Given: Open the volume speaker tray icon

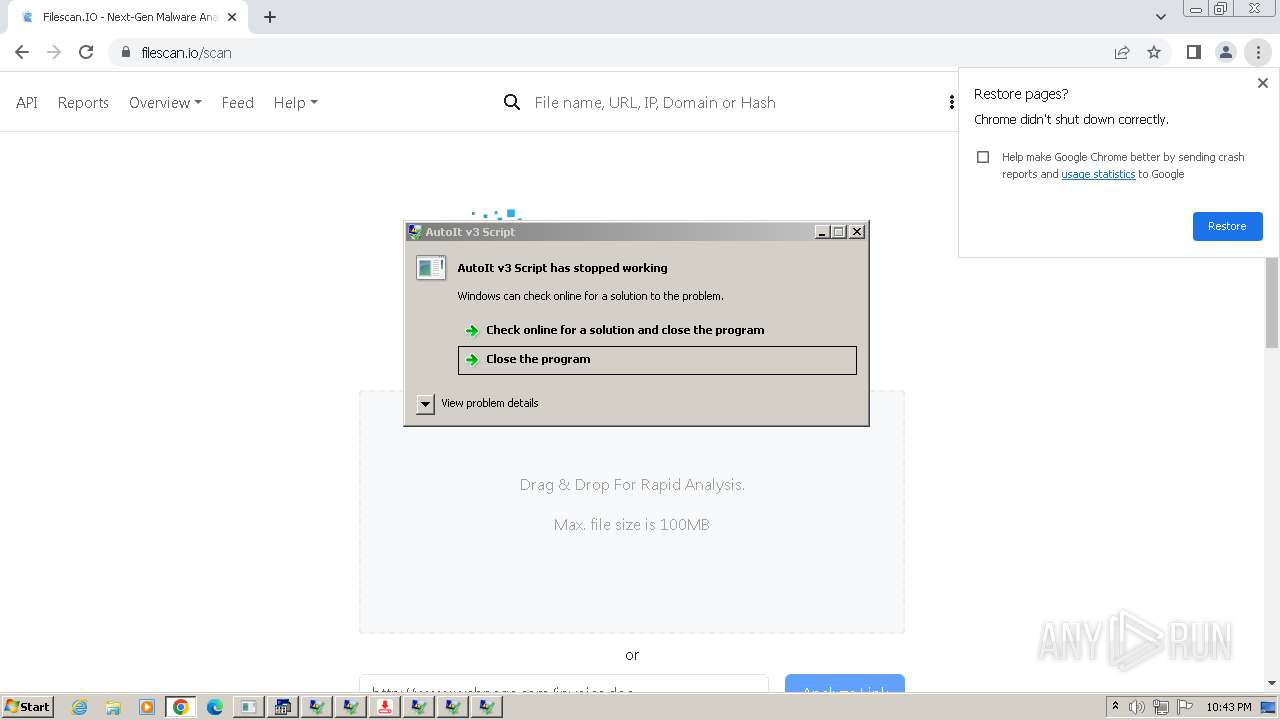Looking at the screenshot, I should coord(1137,707).
